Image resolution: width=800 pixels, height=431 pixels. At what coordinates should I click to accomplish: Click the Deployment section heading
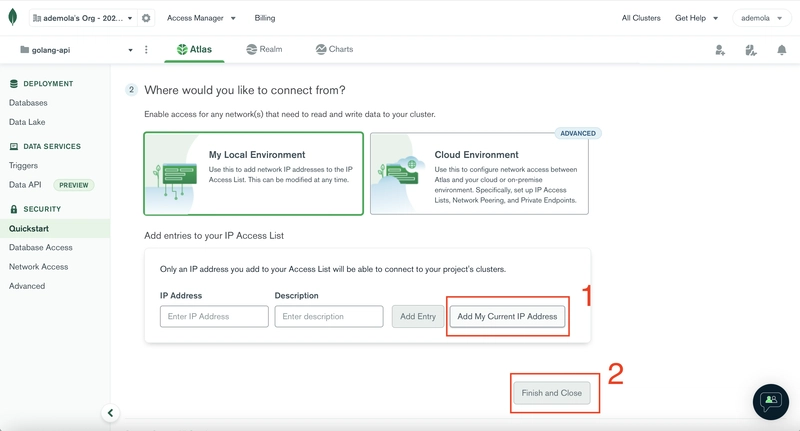(x=48, y=84)
